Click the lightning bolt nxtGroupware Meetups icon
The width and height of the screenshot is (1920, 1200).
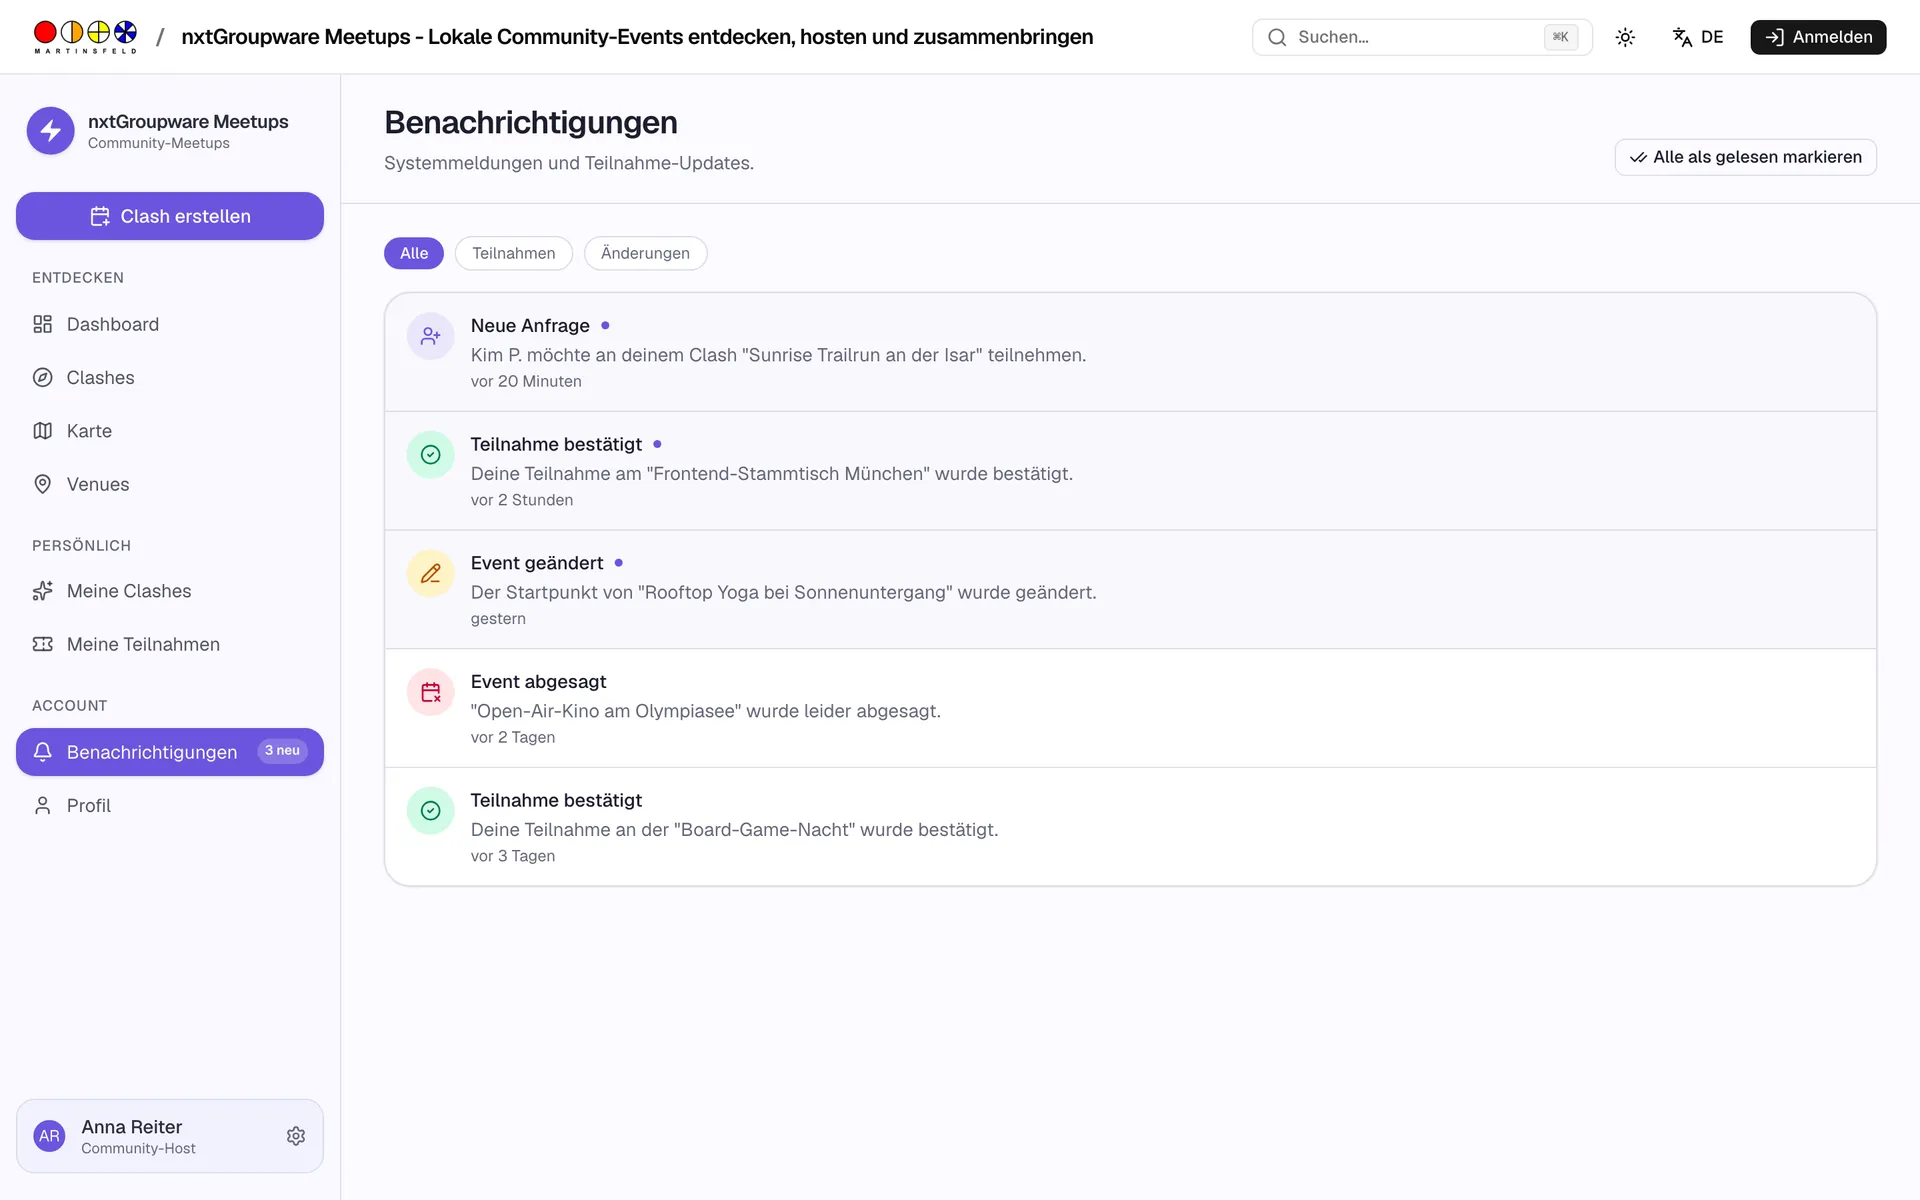click(51, 131)
